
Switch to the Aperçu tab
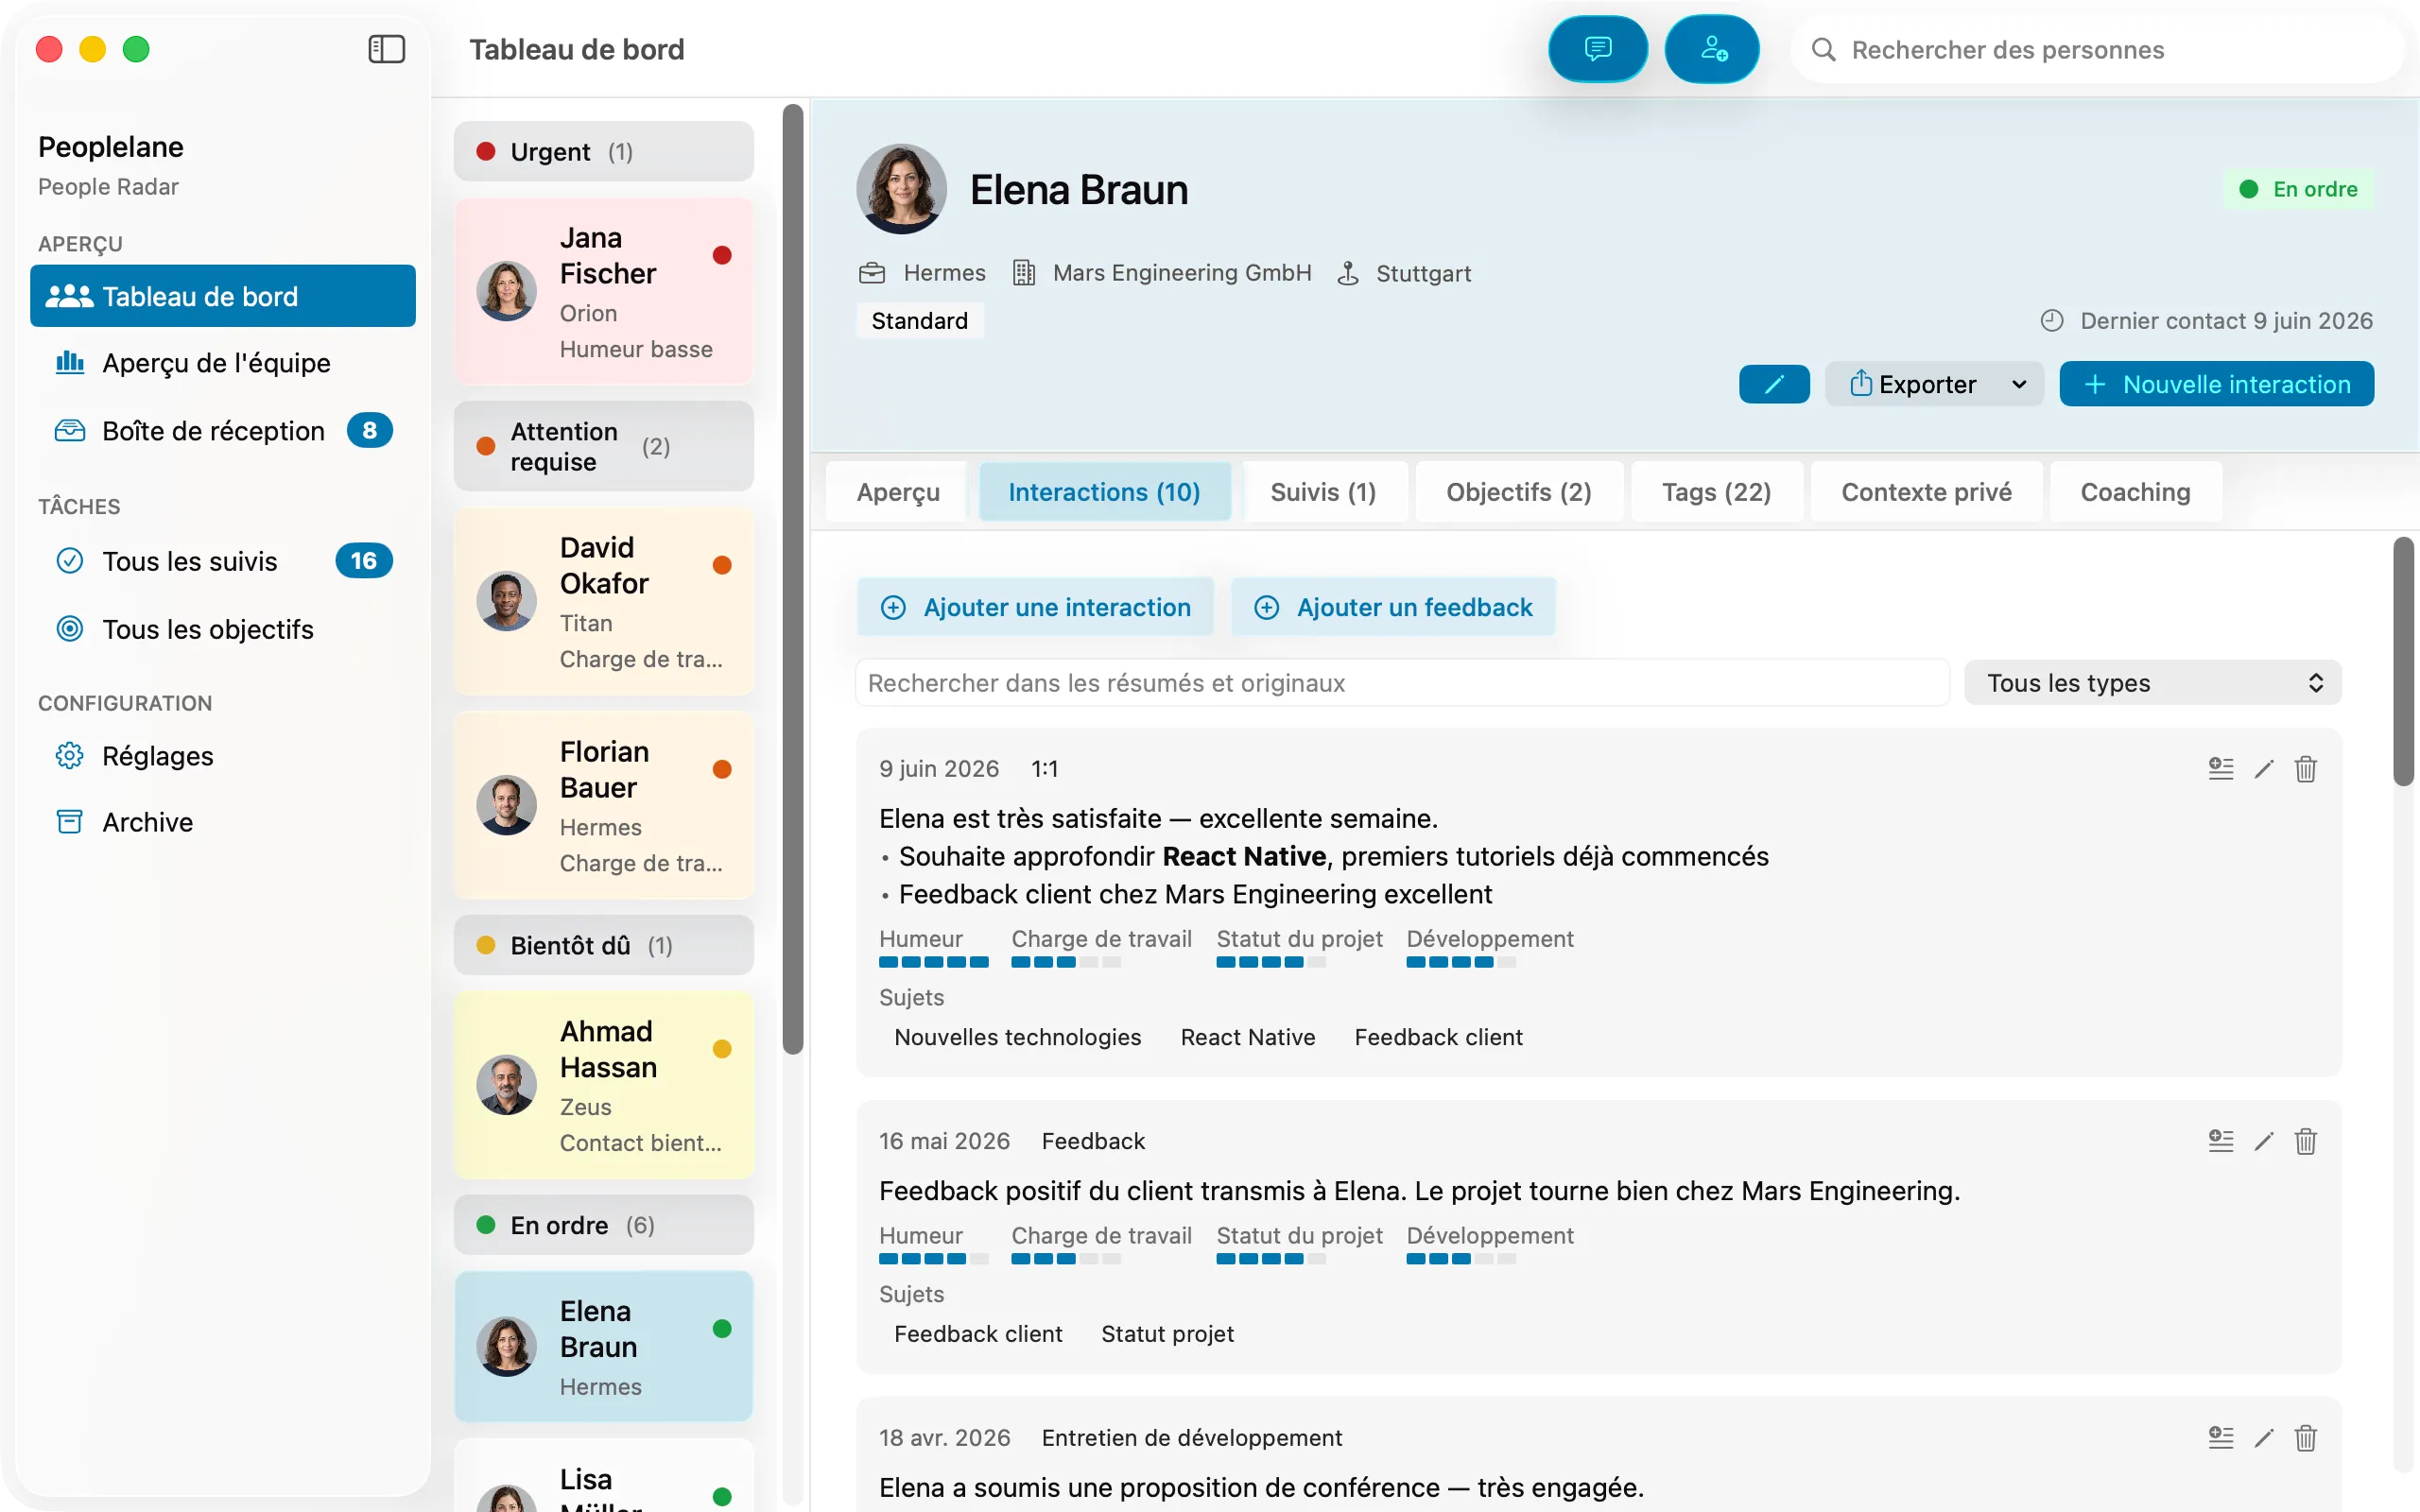click(897, 492)
